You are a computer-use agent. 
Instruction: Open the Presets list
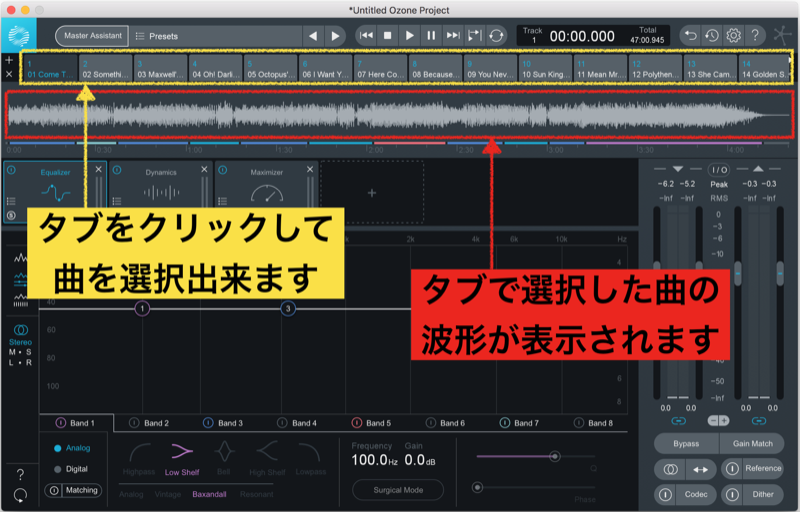[157, 36]
